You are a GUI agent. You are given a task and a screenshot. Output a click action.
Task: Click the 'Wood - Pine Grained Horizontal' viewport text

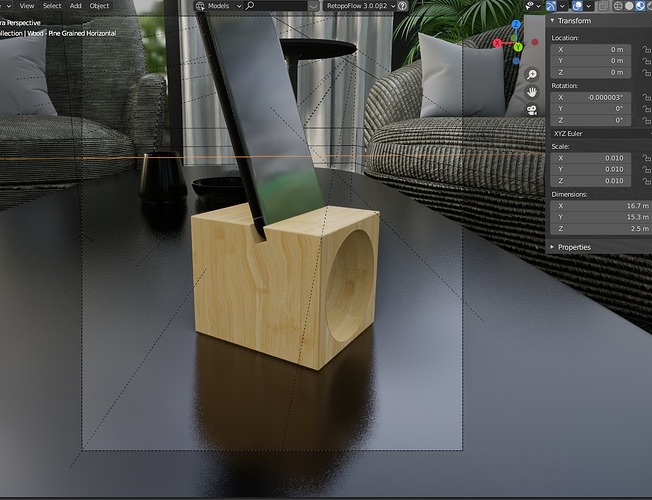click(72, 33)
